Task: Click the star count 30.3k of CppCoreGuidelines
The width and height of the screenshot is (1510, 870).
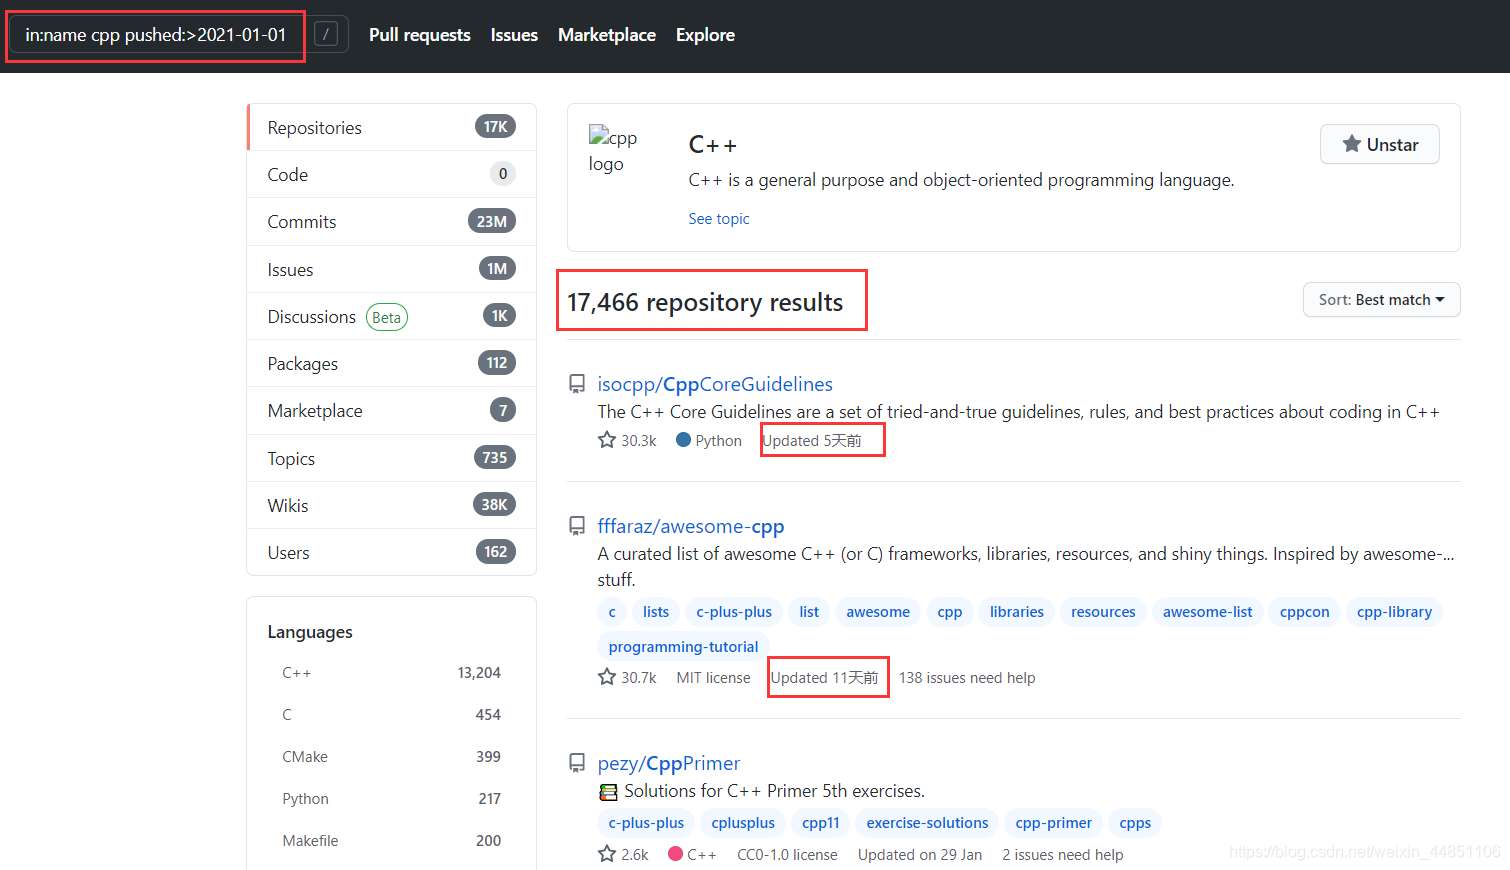Action: click(x=628, y=440)
